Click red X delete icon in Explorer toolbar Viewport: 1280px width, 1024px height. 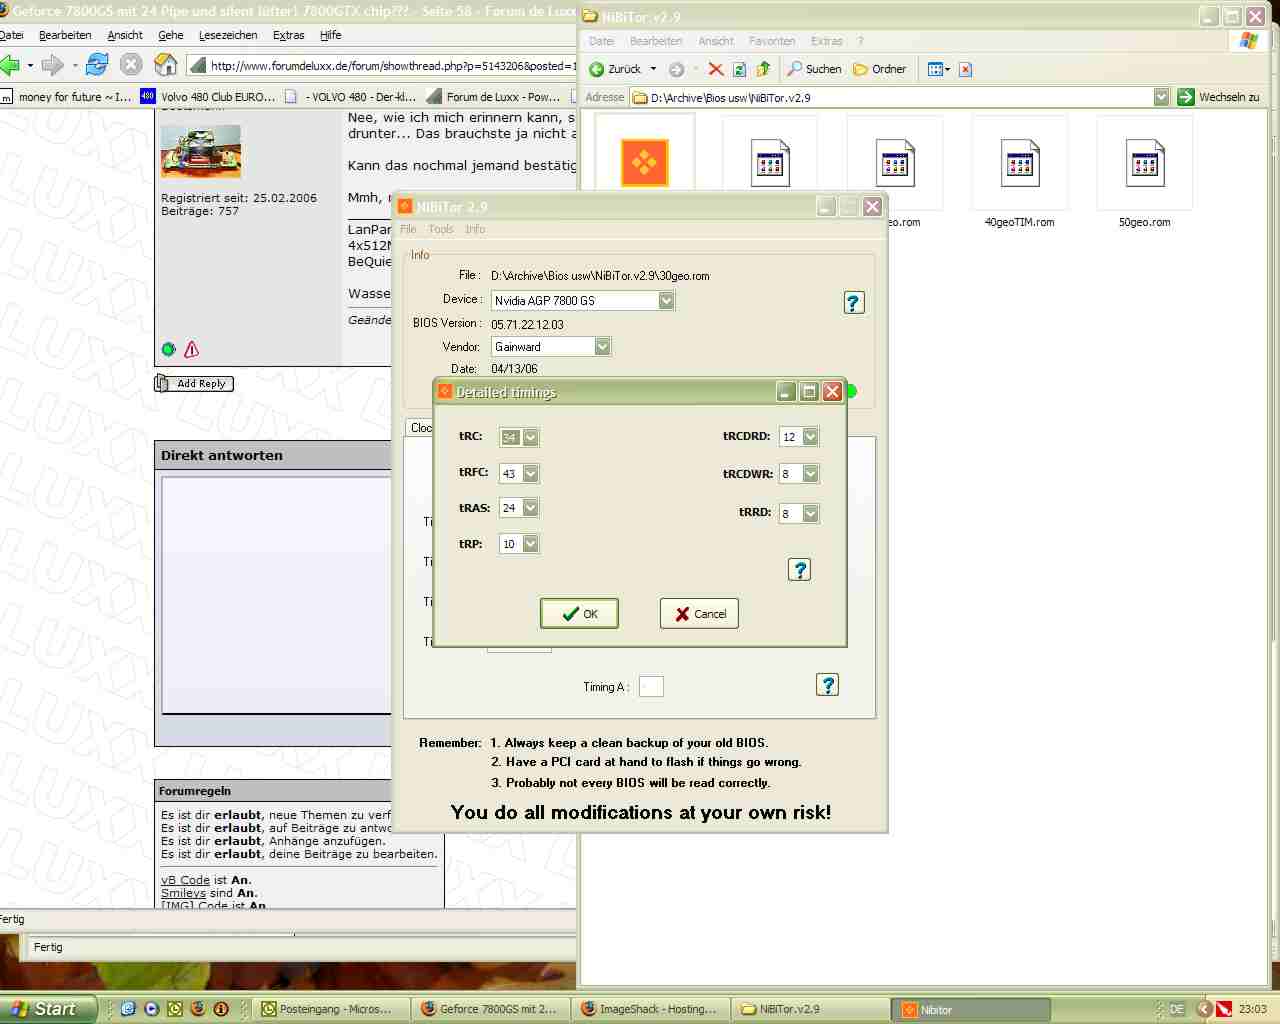(716, 69)
